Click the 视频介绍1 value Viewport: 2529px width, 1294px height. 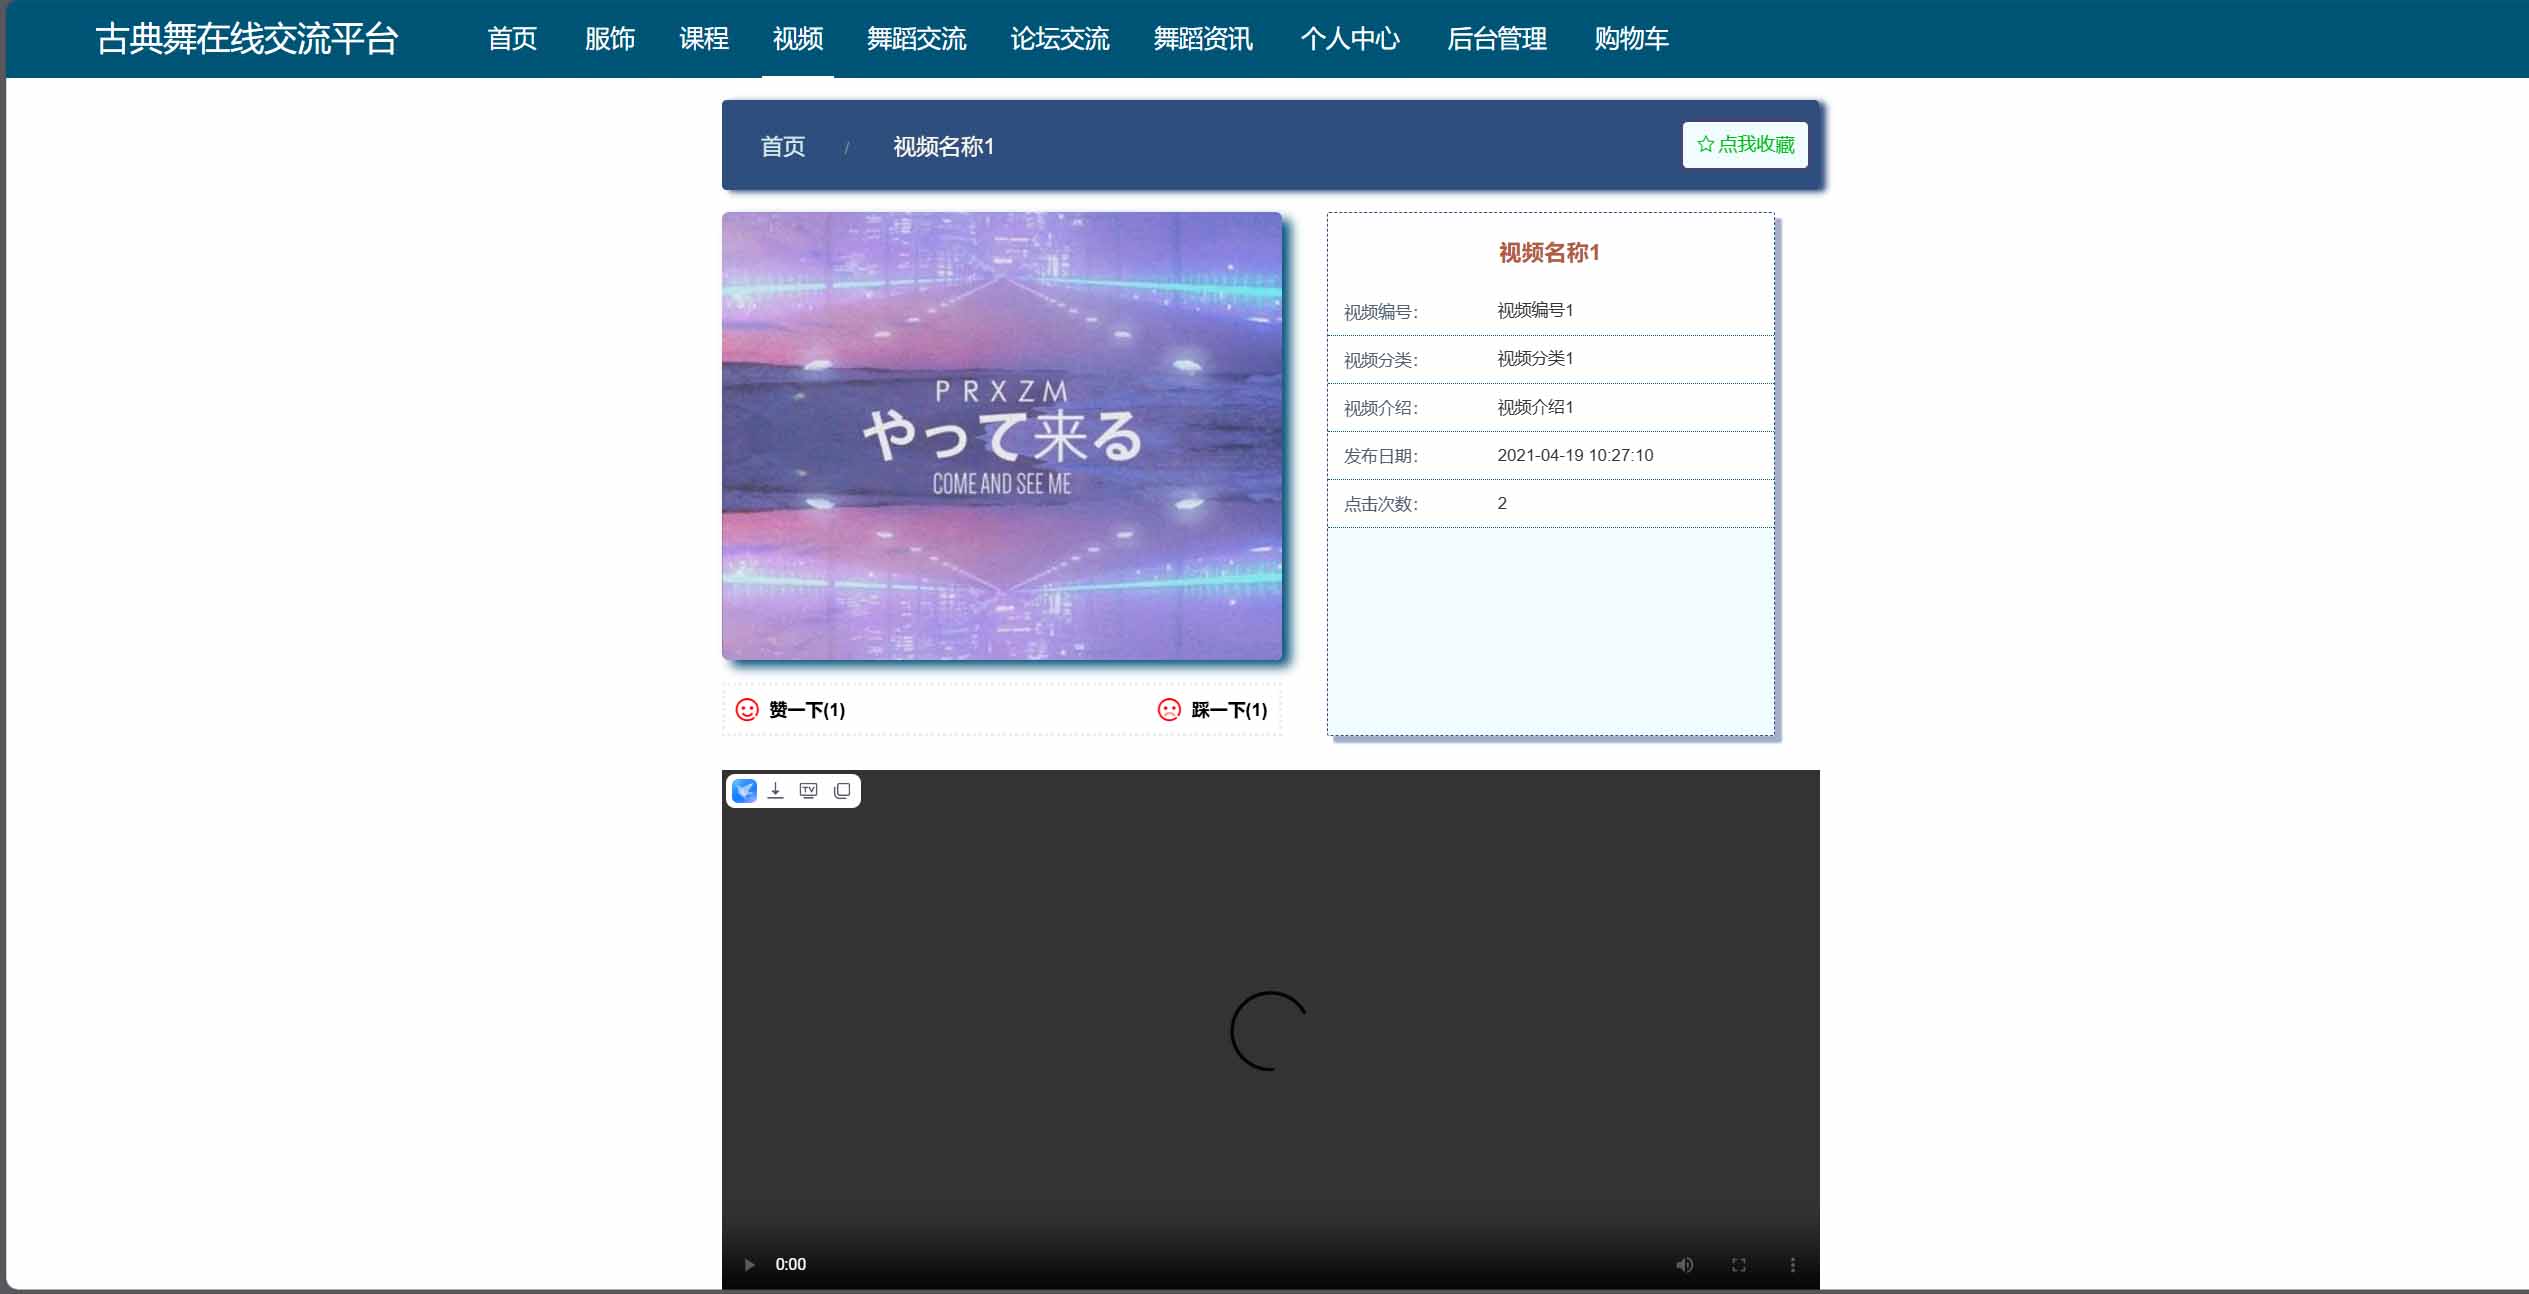pyautogui.click(x=1535, y=407)
